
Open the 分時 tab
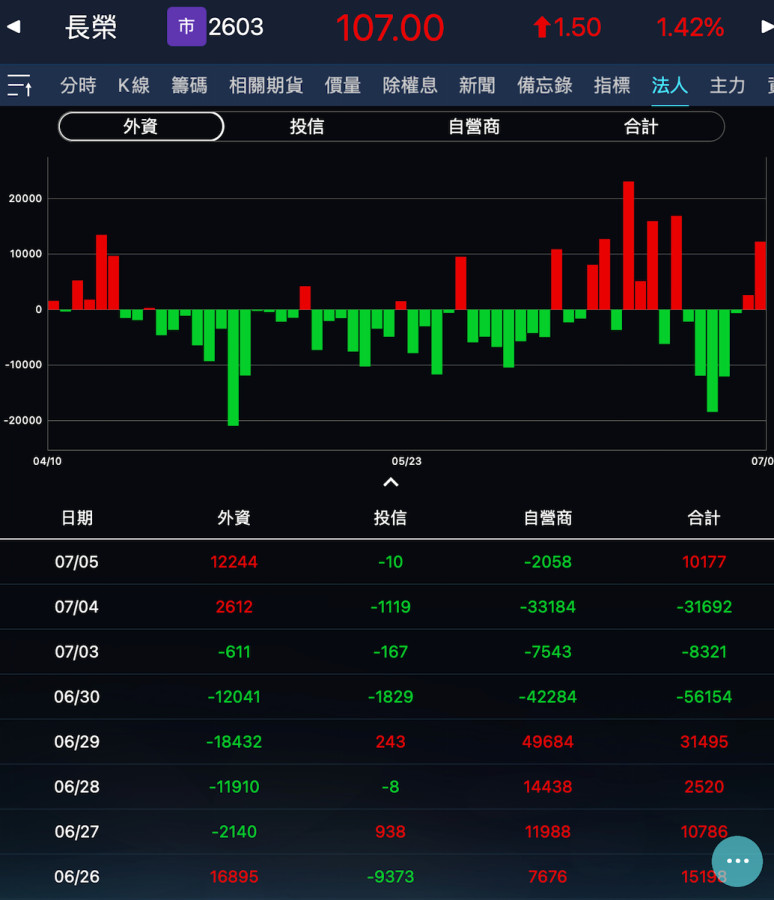[x=78, y=86]
